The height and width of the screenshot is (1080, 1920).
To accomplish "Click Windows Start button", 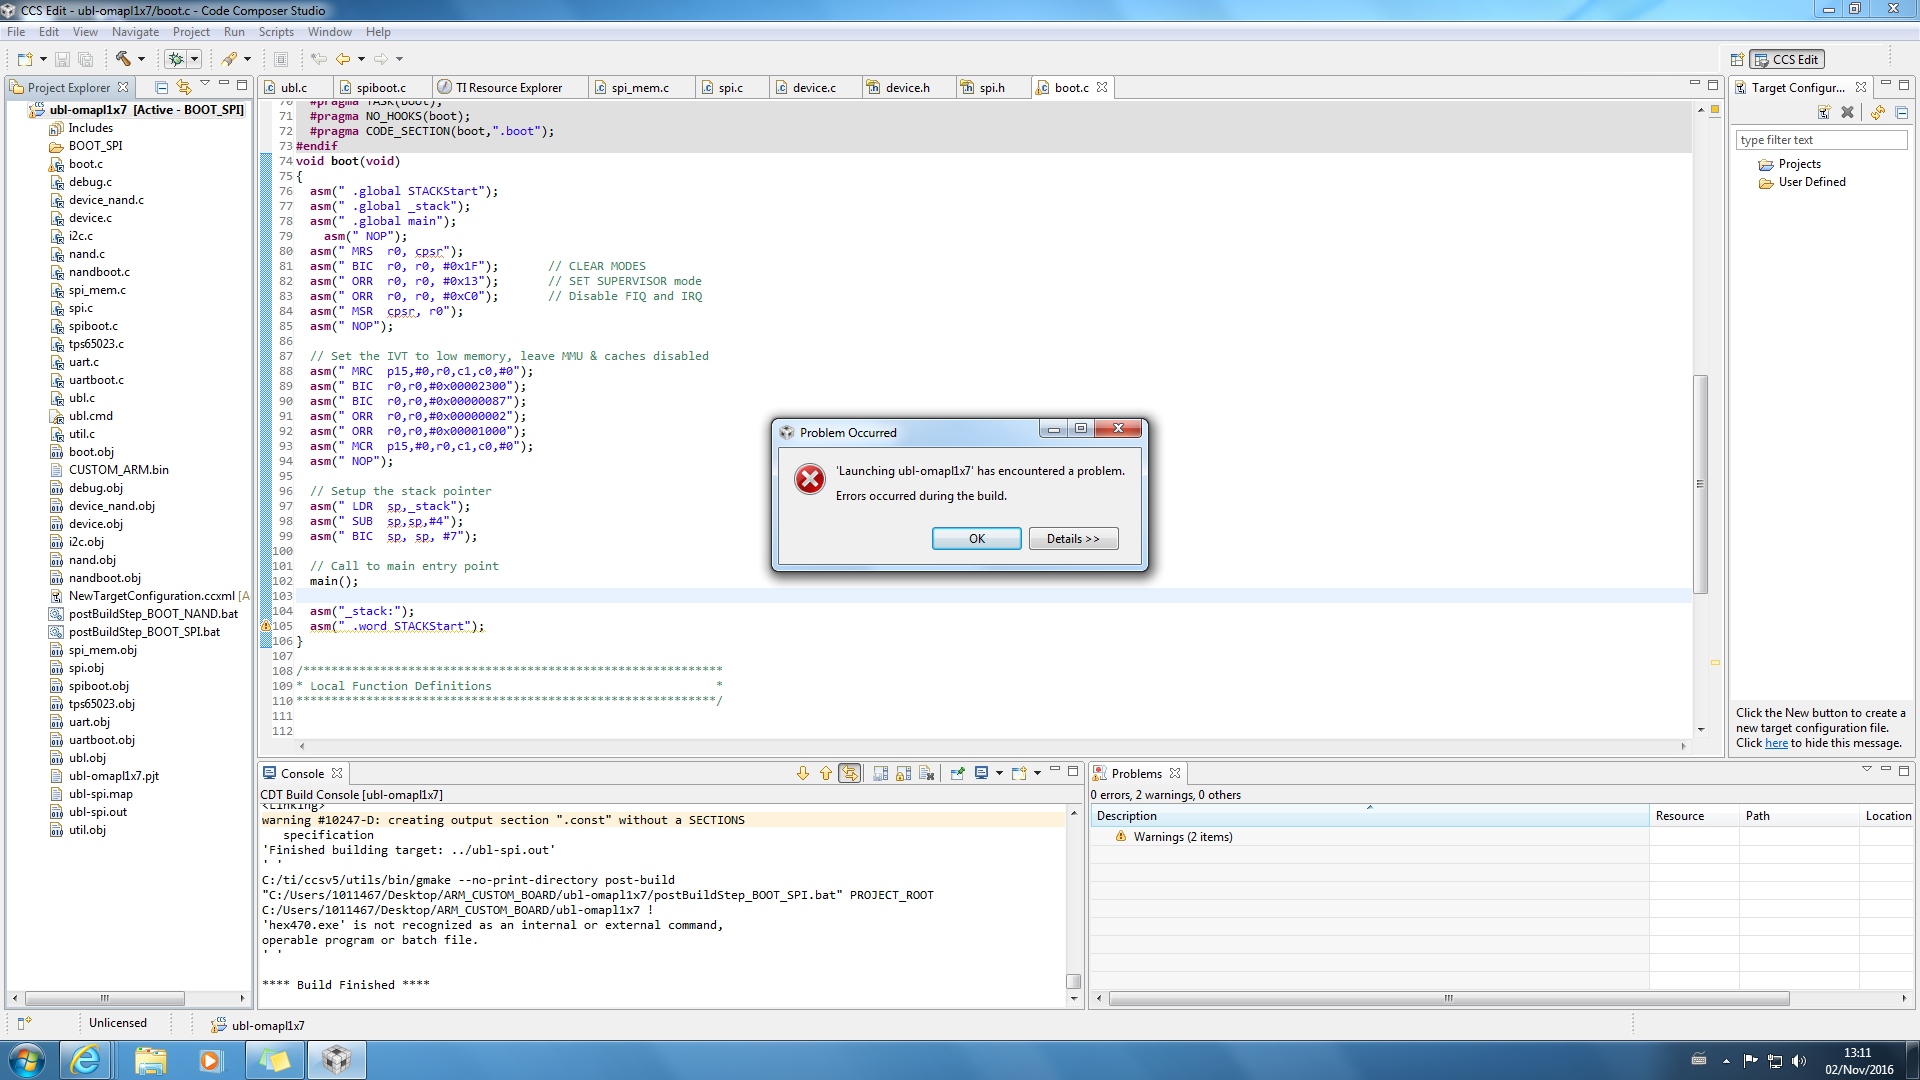I will pyautogui.click(x=26, y=1060).
